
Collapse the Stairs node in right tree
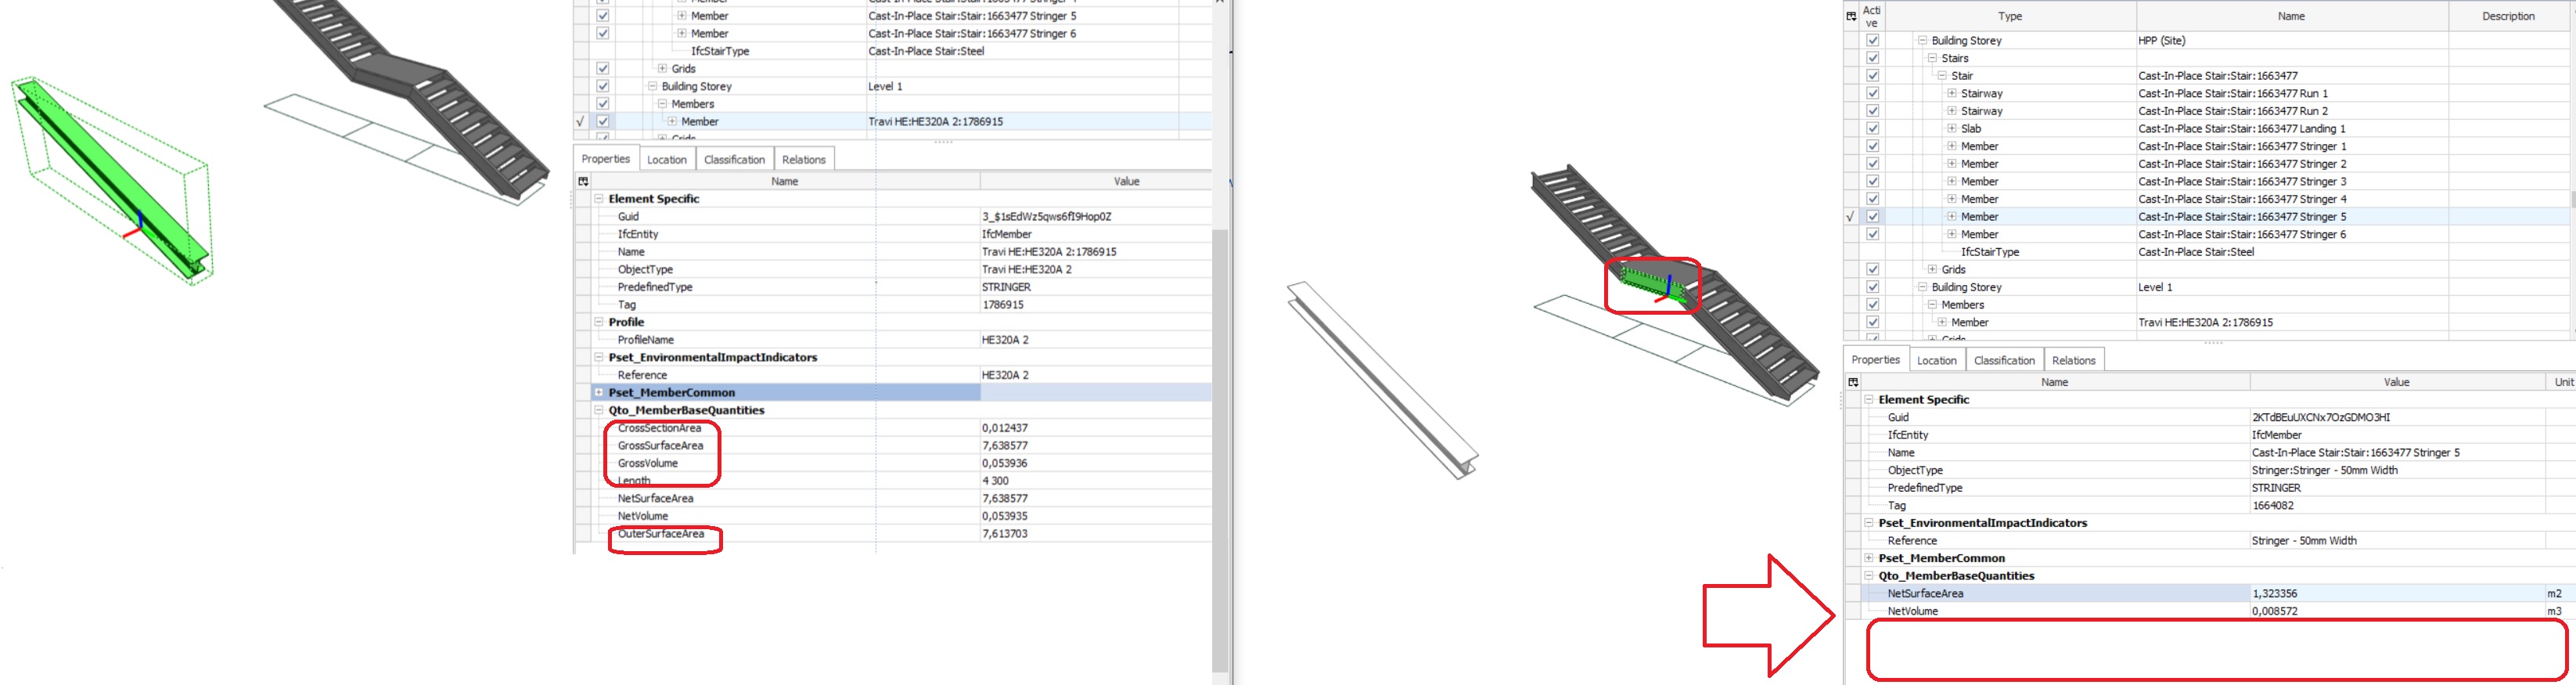pos(1932,58)
